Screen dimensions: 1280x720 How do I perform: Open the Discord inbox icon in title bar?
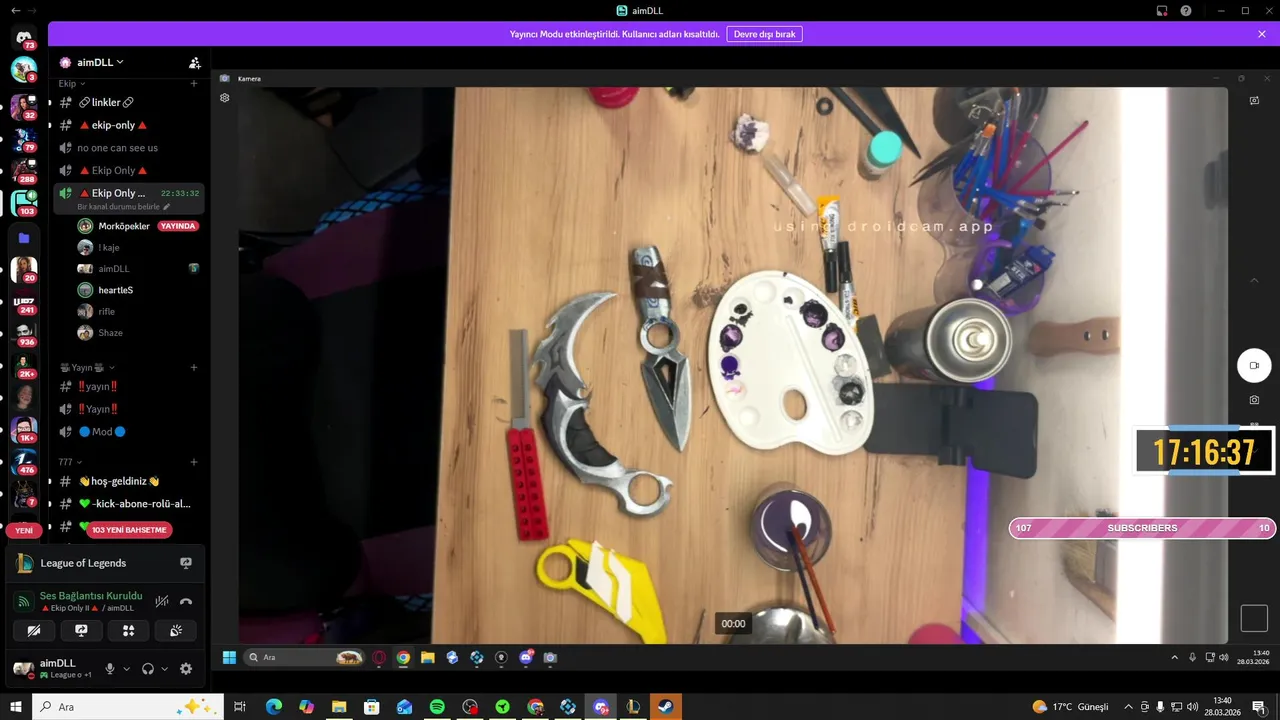tap(1162, 11)
